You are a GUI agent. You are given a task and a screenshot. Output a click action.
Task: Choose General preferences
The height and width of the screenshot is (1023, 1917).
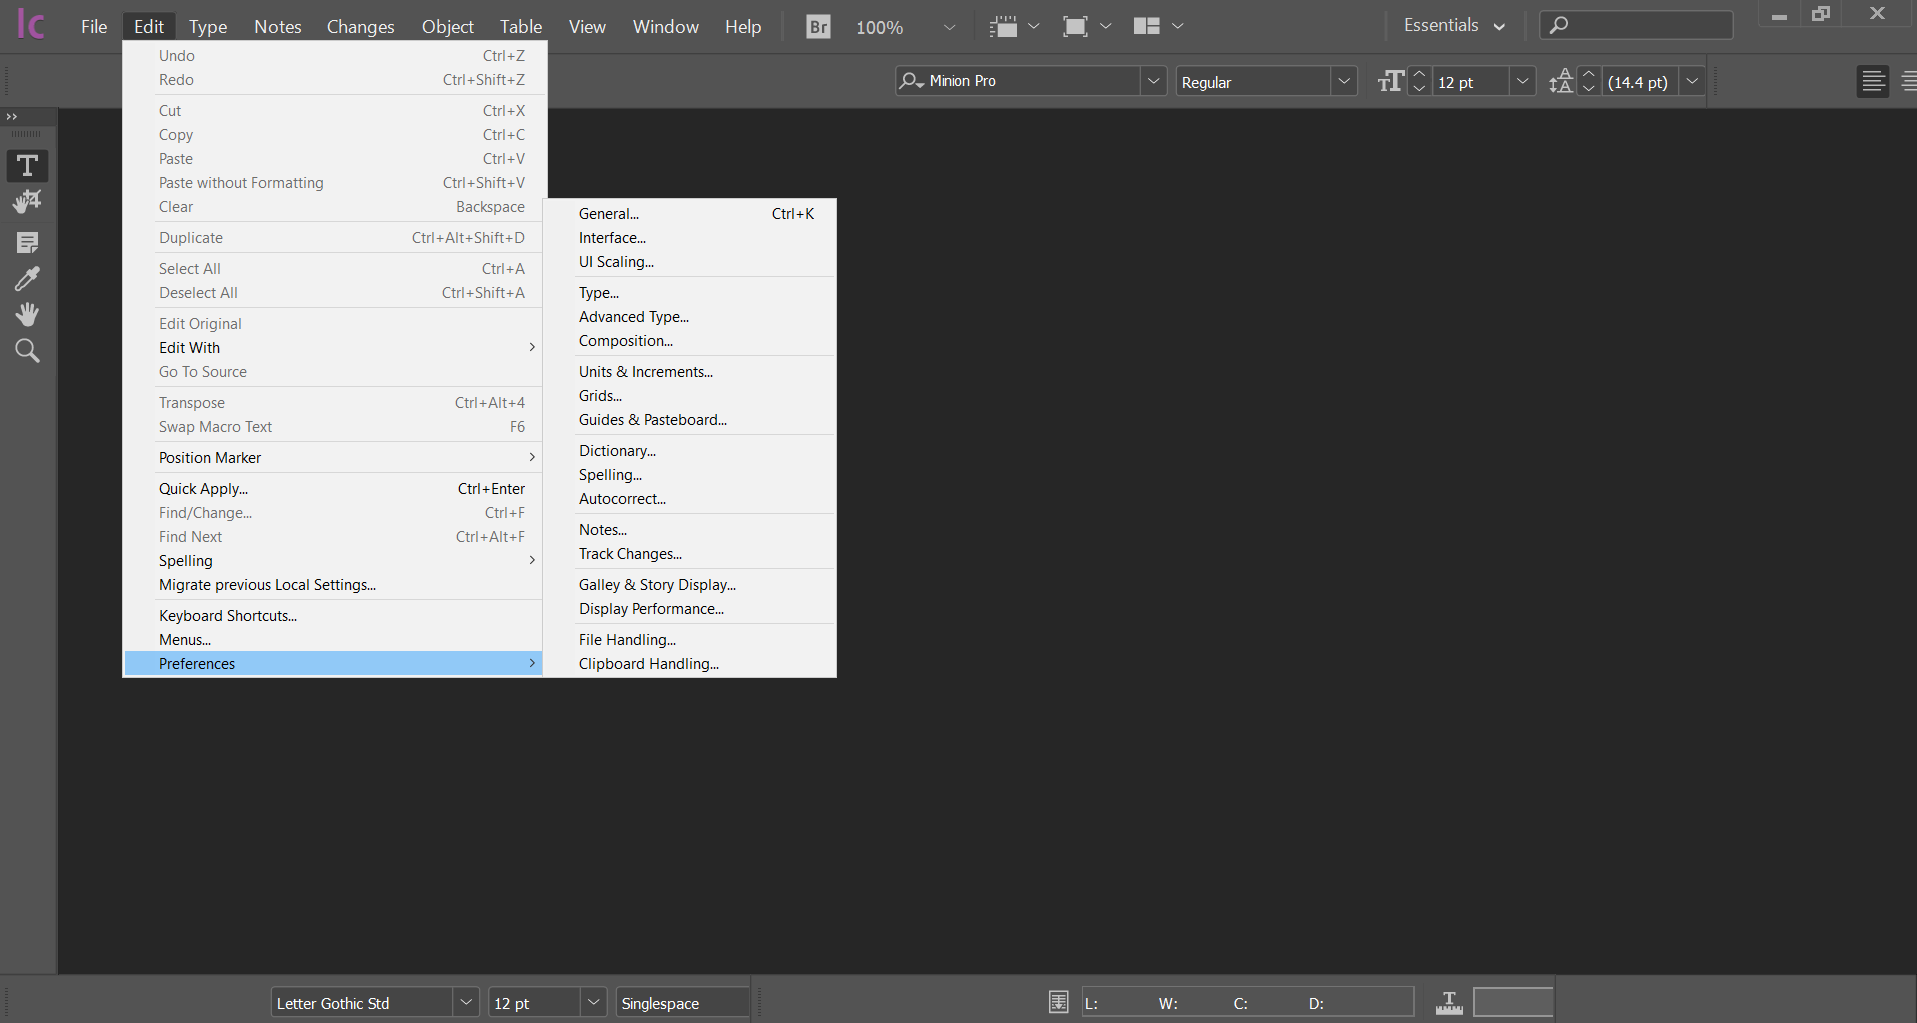[690, 214]
